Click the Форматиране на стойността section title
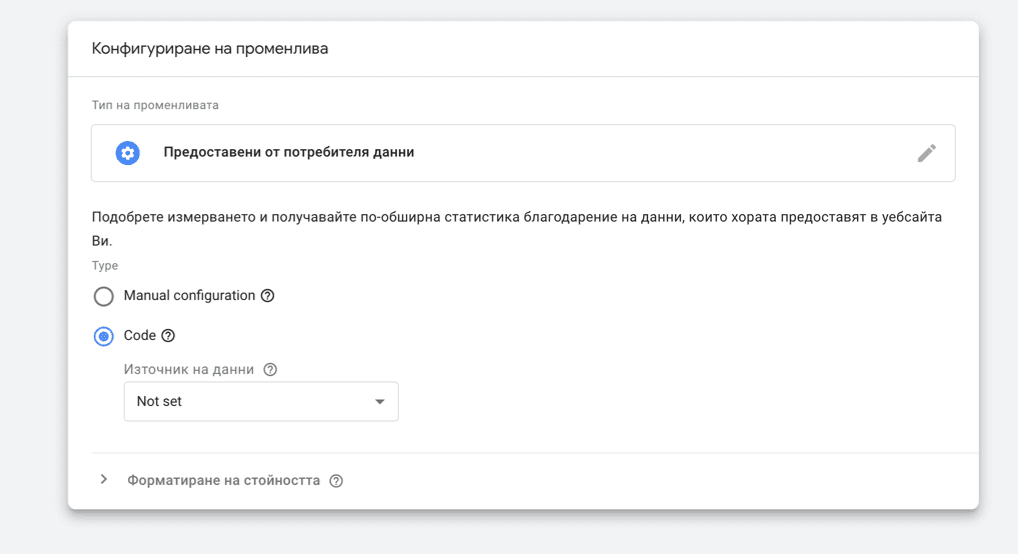Screen dimensions: 1019x554 pyautogui.click(x=223, y=481)
